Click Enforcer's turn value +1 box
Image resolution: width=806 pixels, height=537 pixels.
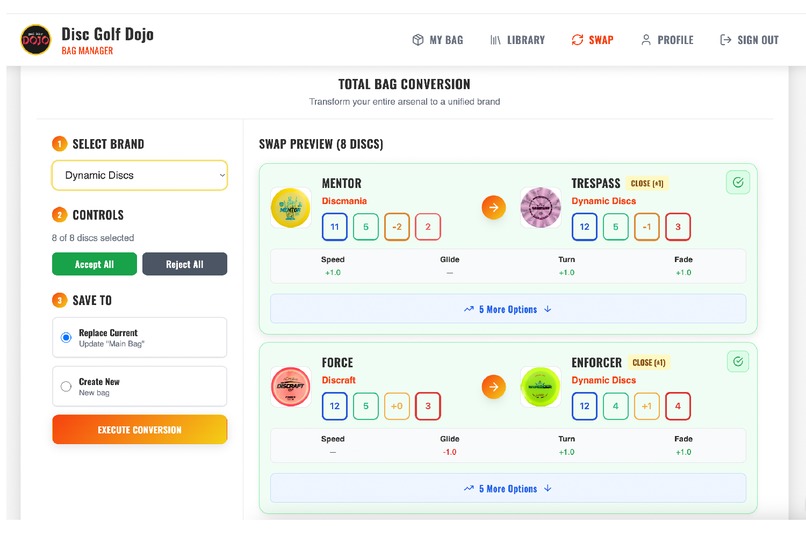pyautogui.click(x=647, y=406)
